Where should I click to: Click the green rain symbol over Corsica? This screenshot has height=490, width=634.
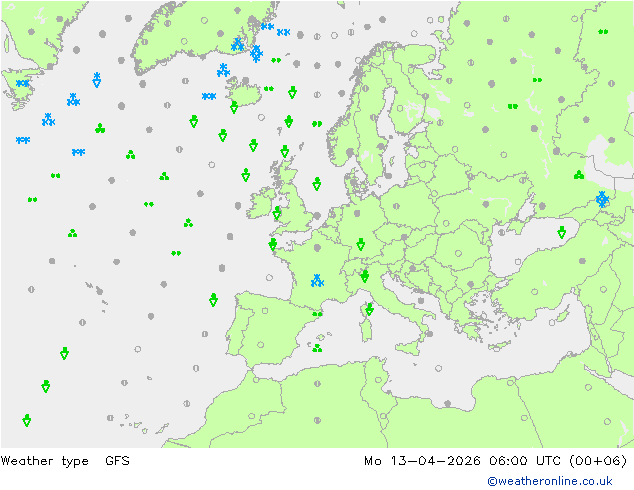[x=370, y=309]
